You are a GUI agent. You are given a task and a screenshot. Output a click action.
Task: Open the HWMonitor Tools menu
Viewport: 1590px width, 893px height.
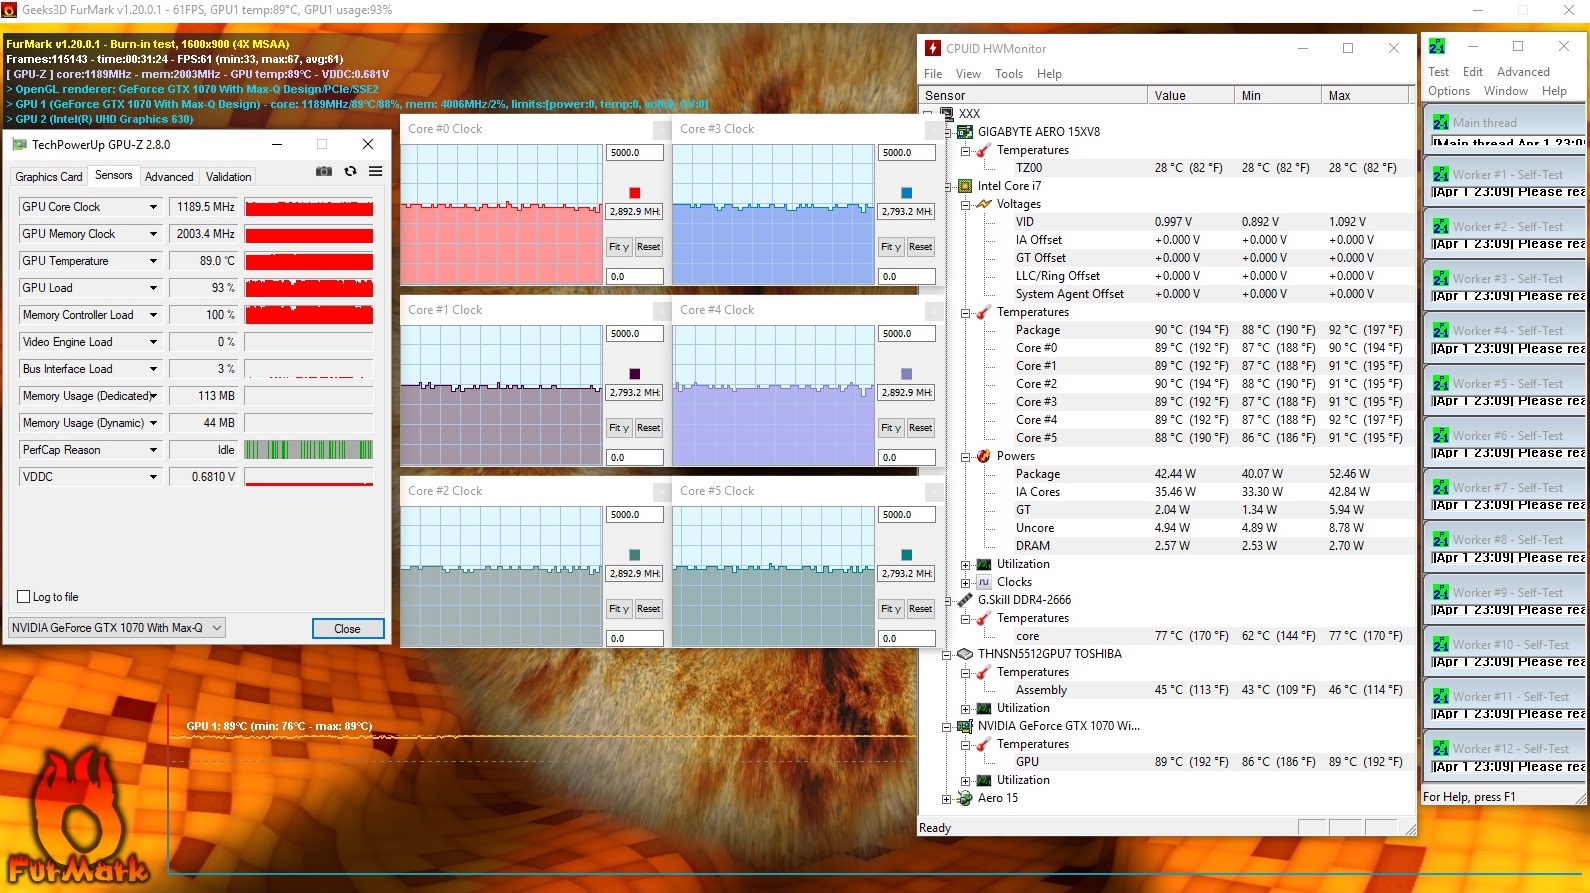click(x=1009, y=74)
